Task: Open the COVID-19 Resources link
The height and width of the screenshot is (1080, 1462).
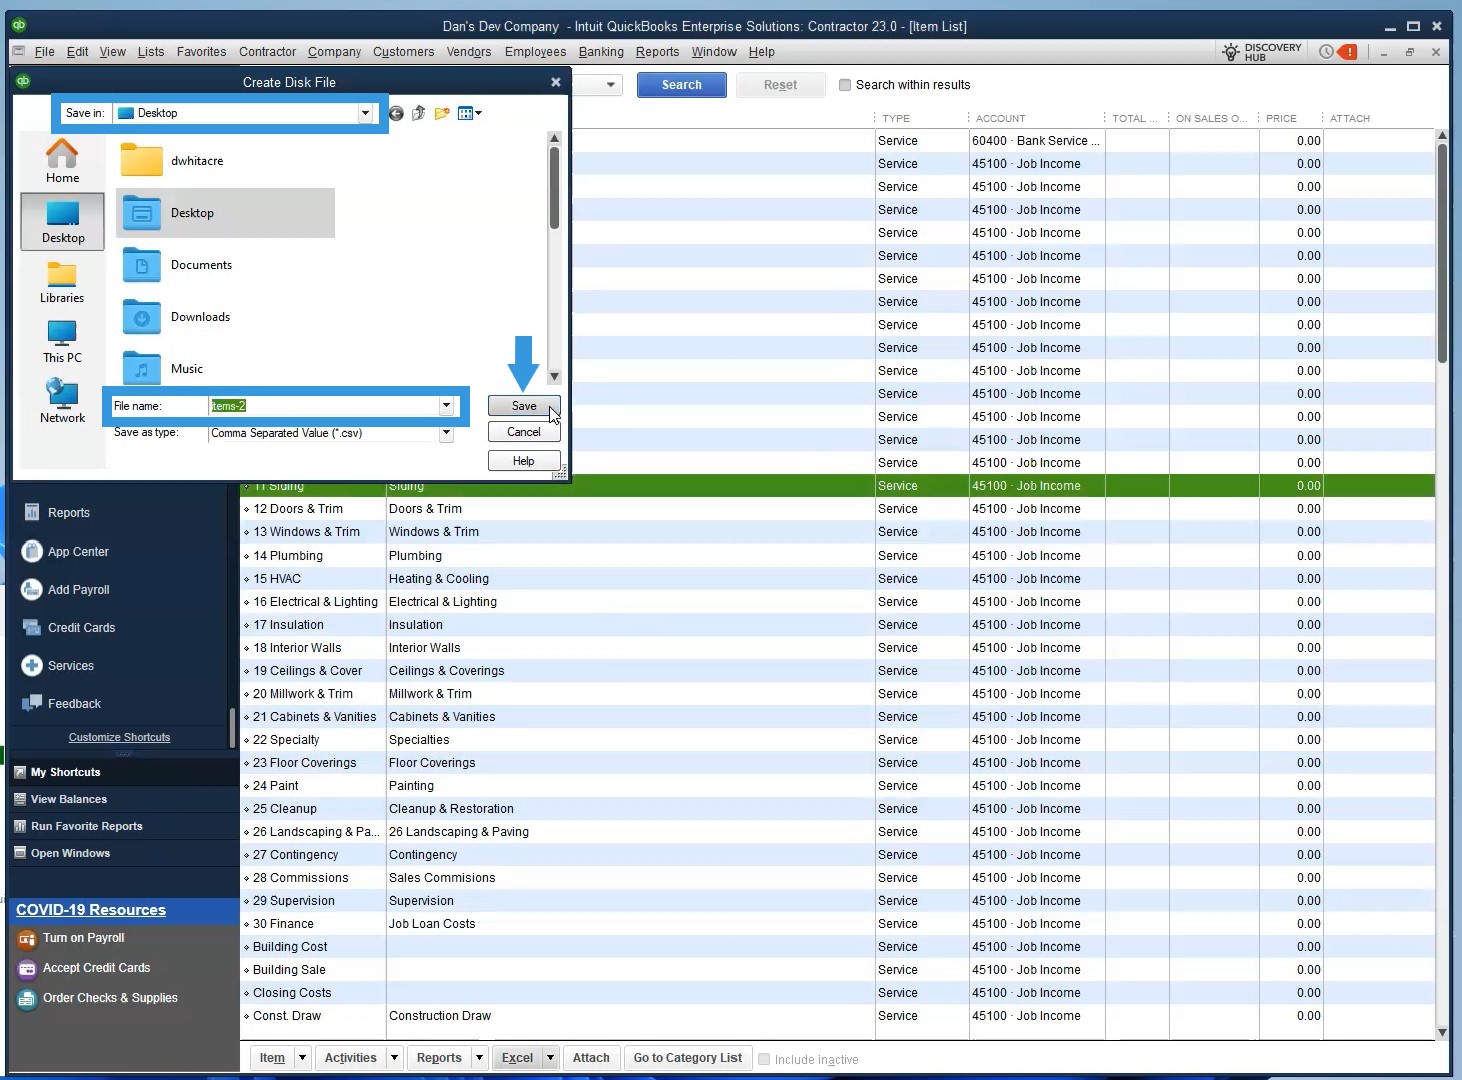Action: [x=91, y=910]
